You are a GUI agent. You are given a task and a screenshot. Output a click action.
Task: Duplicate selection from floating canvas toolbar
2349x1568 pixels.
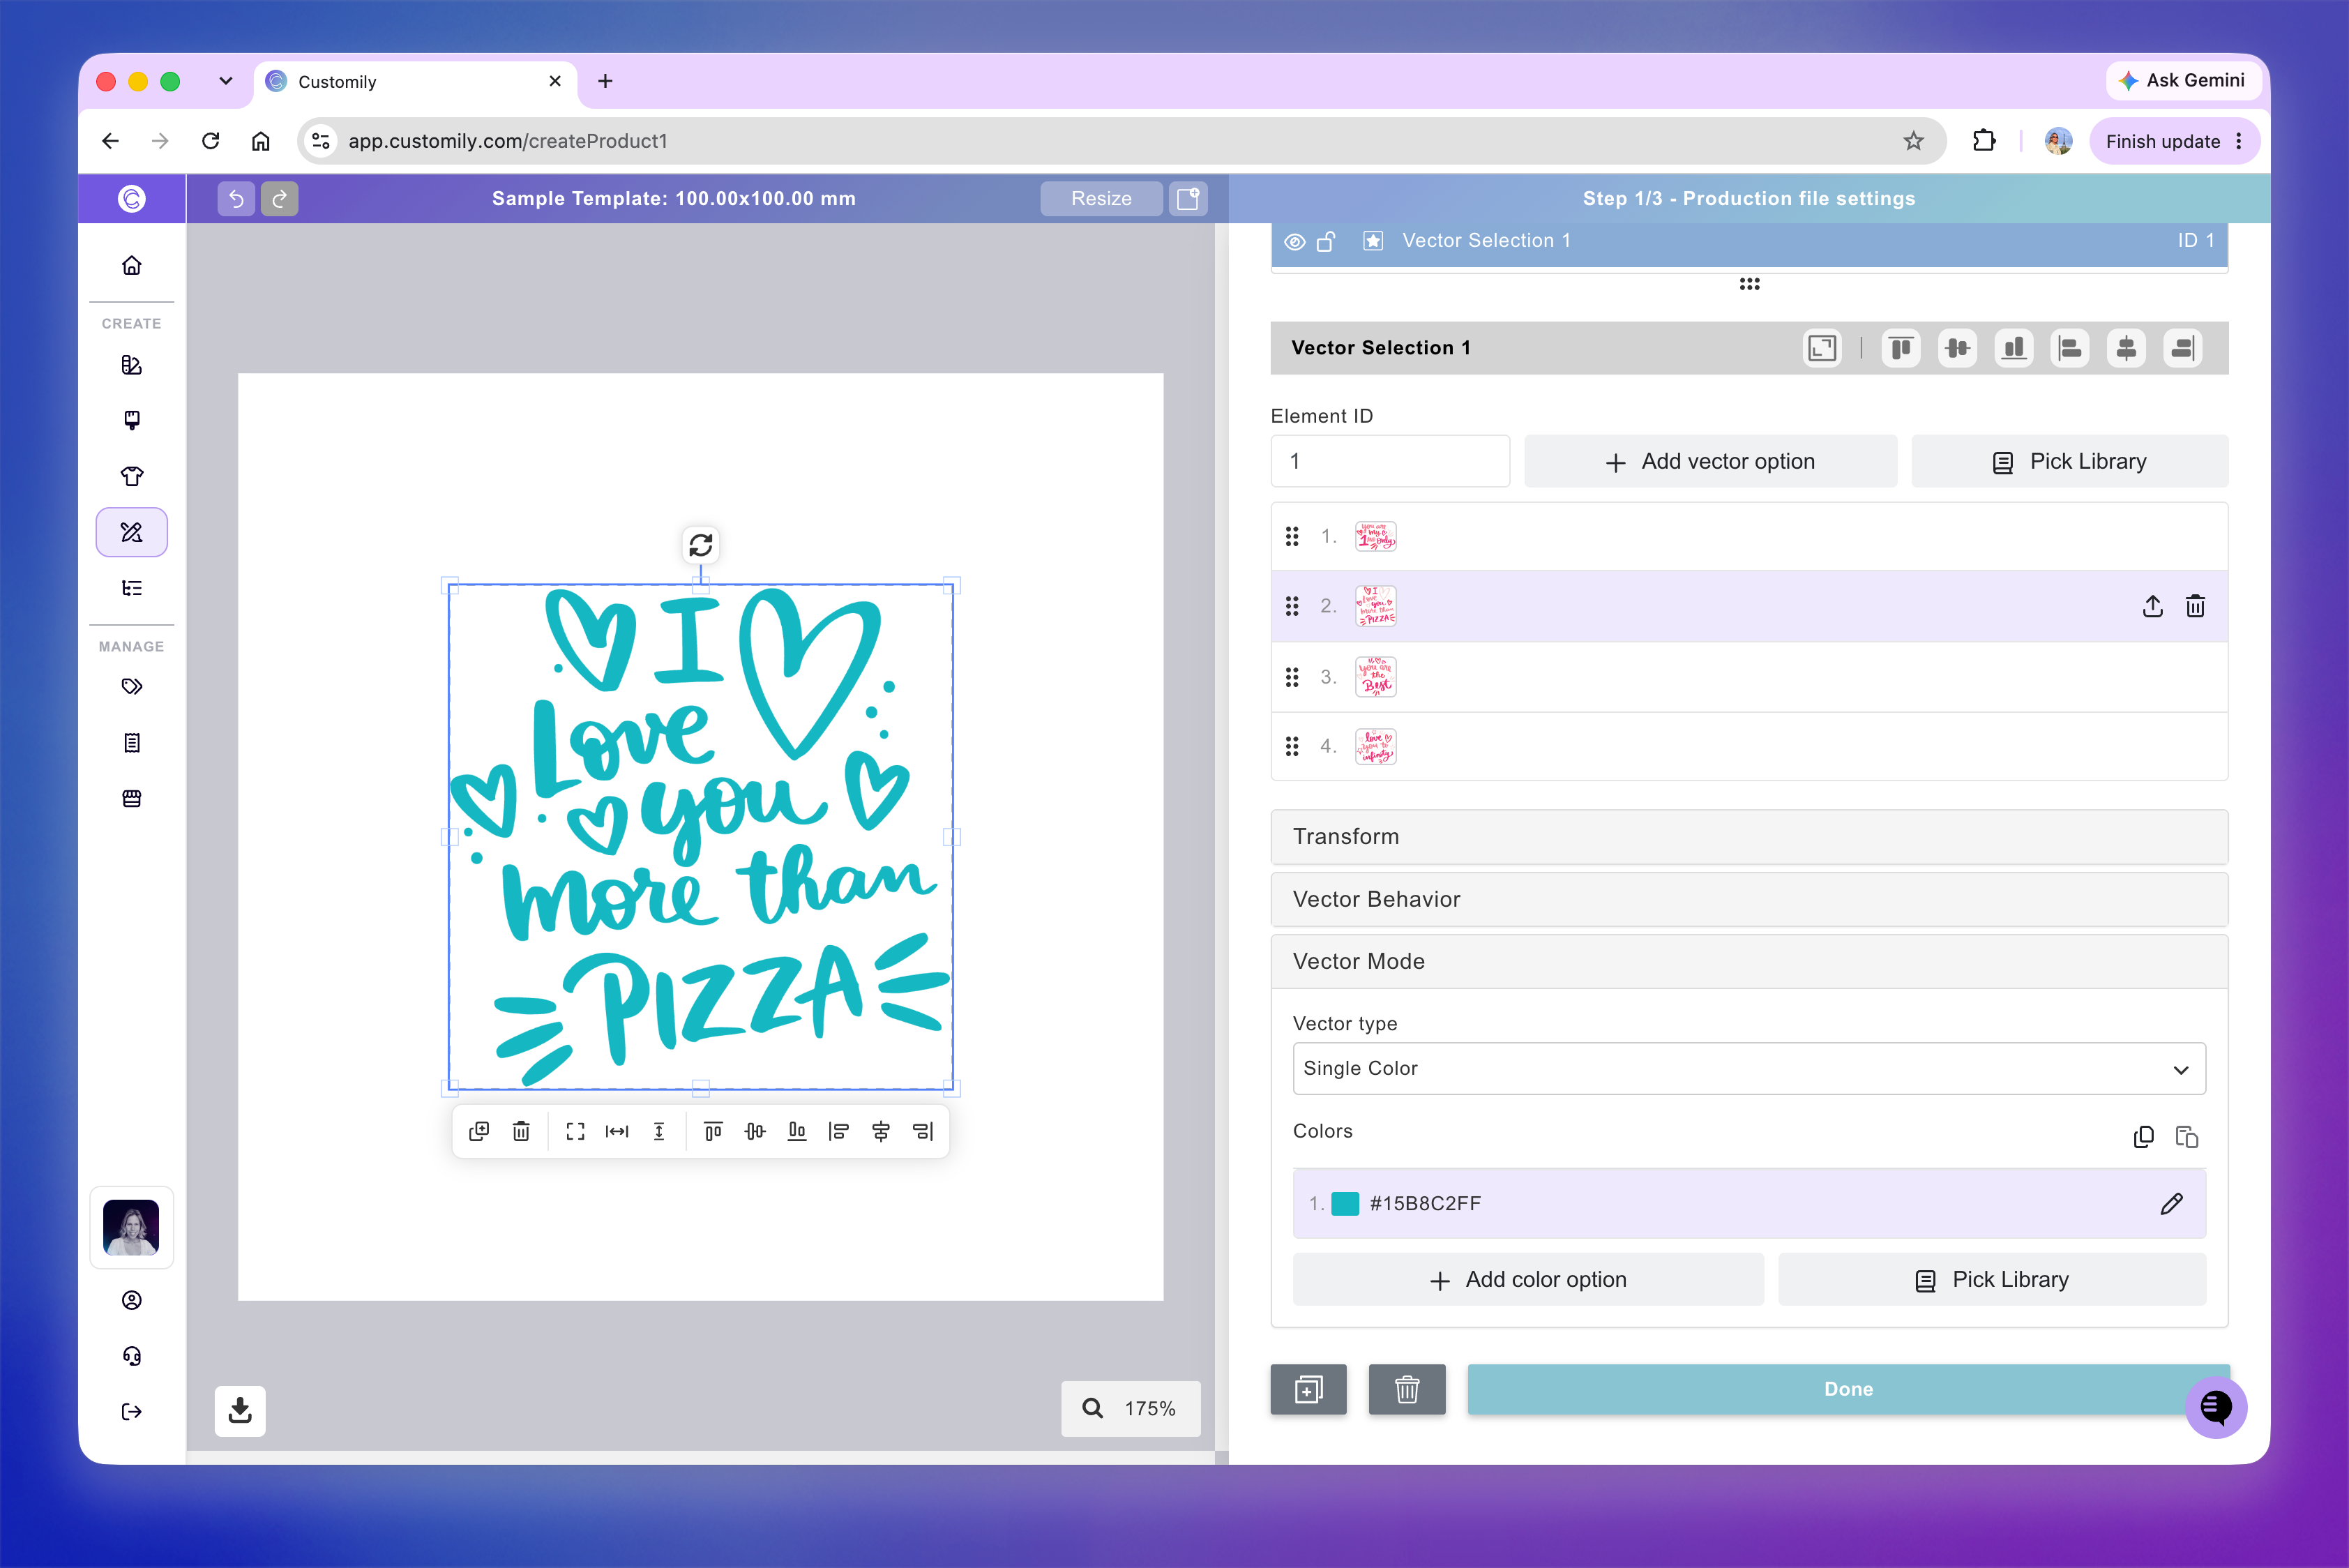[479, 1131]
